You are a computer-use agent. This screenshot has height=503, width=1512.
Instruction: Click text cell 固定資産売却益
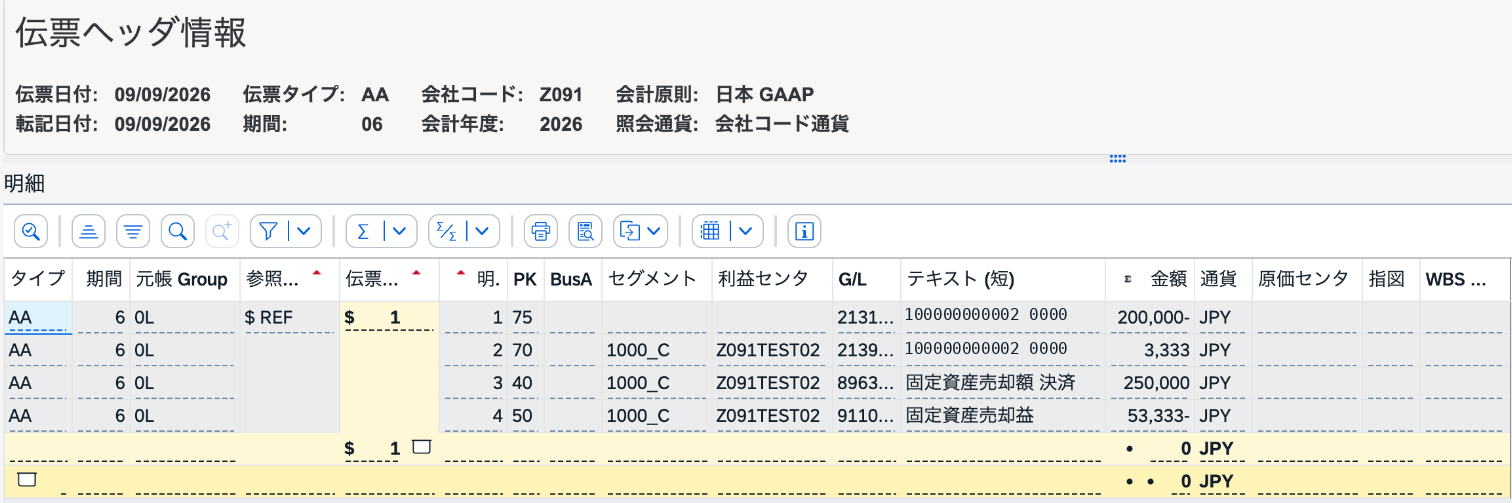[x=1003, y=415]
